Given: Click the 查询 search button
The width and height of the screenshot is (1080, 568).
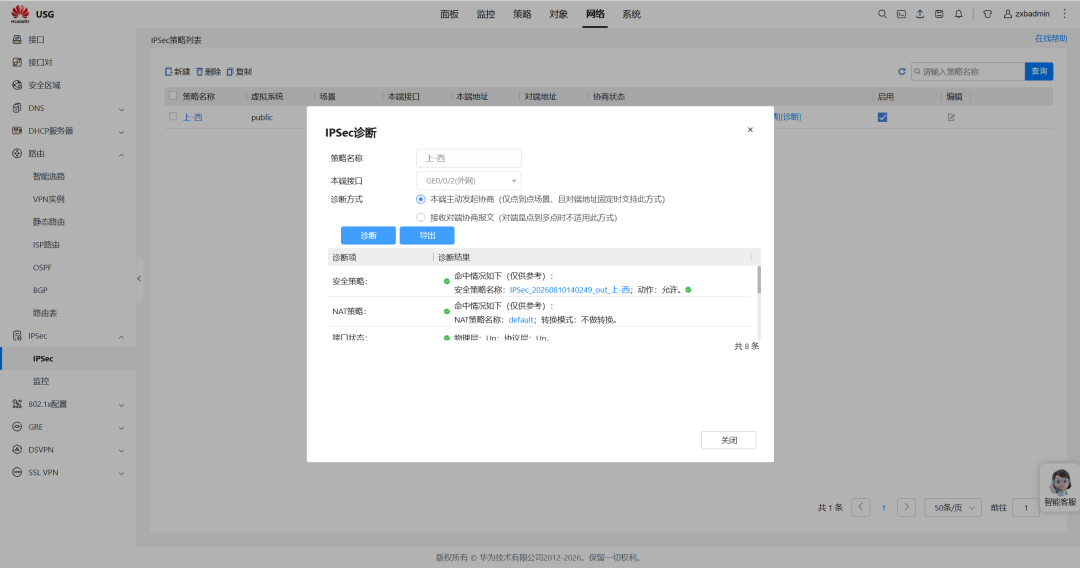Looking at the screenshot, I should (x=1039, y=72).
